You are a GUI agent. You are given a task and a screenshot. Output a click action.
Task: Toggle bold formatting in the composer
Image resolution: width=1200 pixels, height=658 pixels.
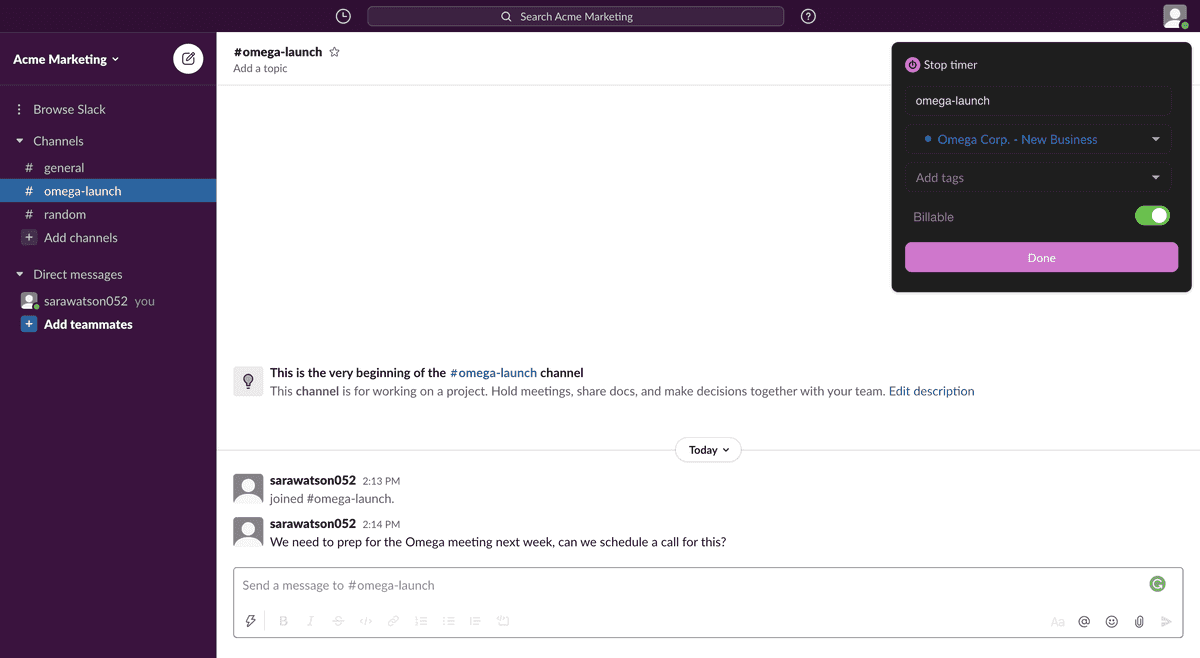[x=283, y=620]
